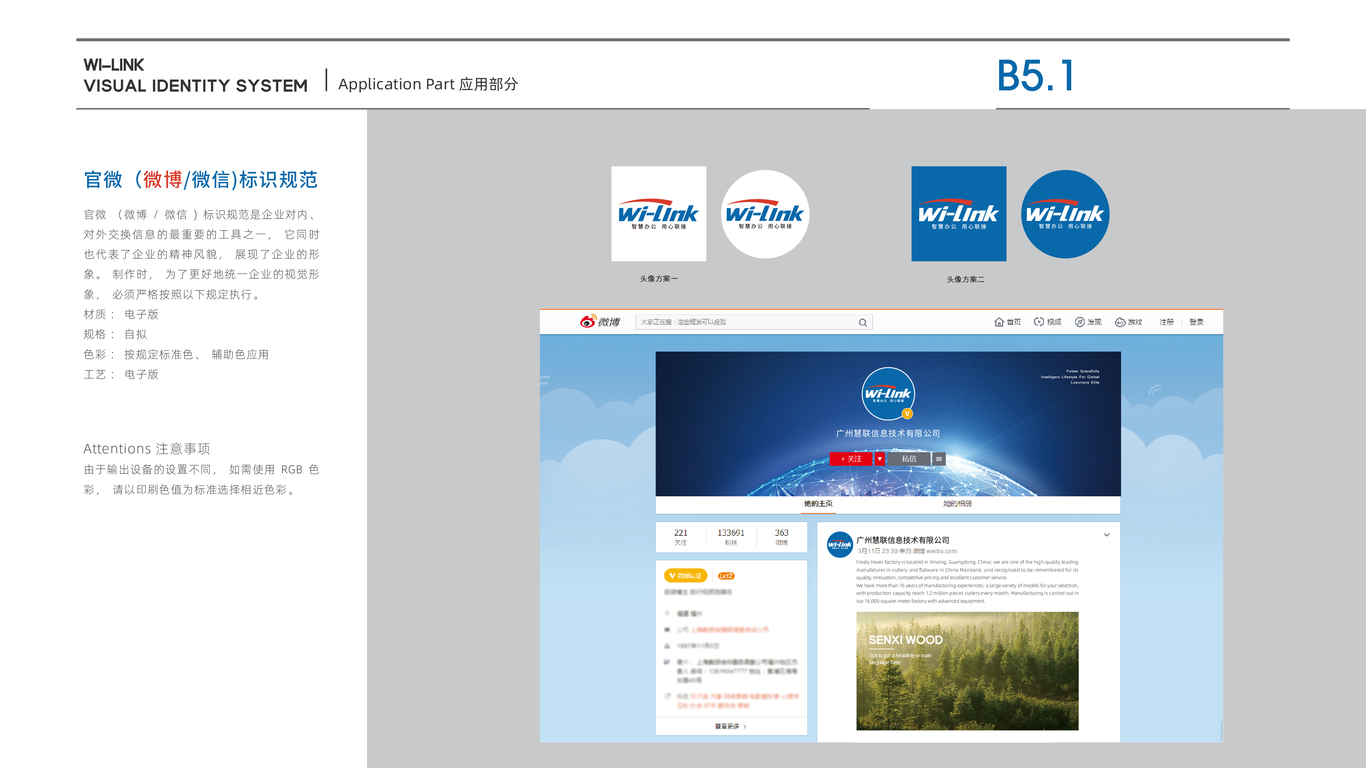1366x768 pixels.
Task: Open the 发现 discover nav item
Action: (1088, 322)
